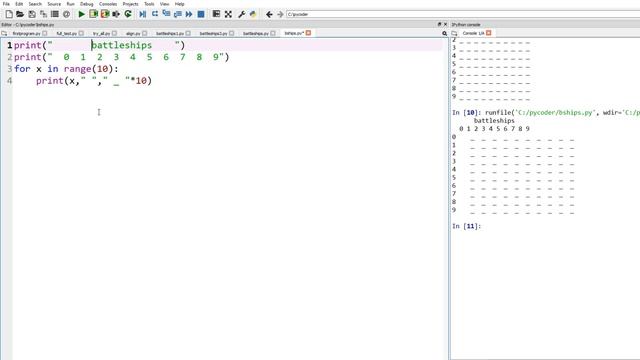The height and width of the screenshot is (360, 640).
Task: Click range(10) on editor line 3
Action: pyautogui.click(x=88, y=69)
